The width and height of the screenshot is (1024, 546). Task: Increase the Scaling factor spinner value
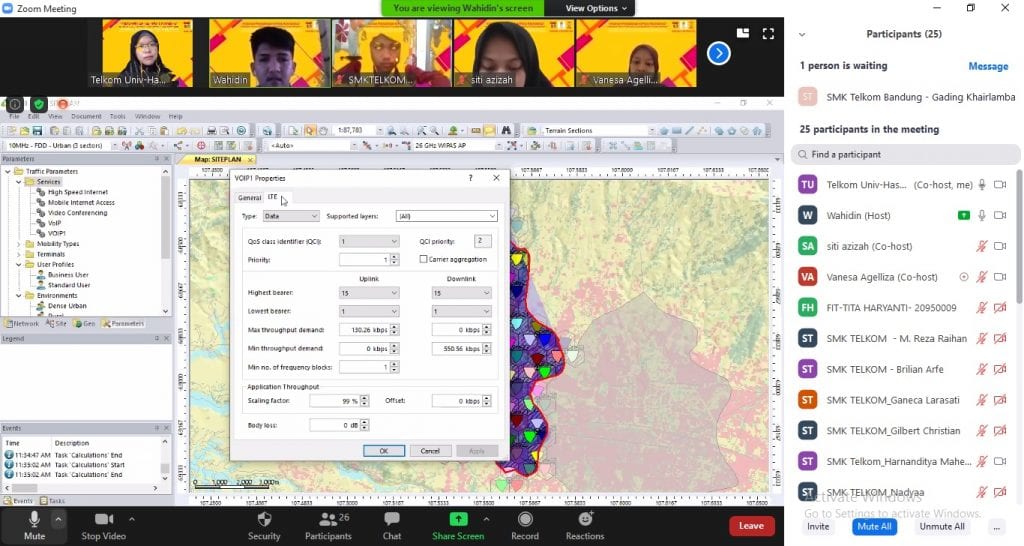click(366, 398)
